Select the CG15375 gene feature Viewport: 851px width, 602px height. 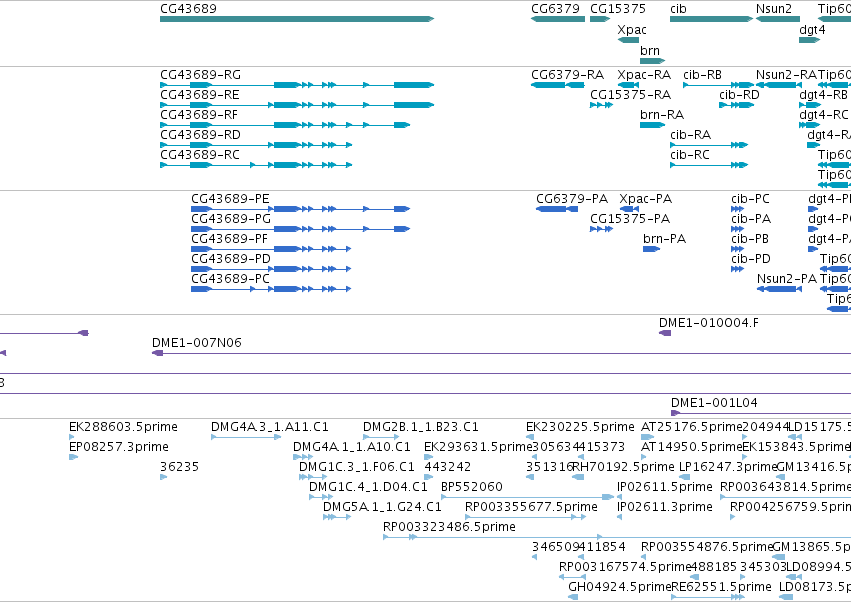600,19
